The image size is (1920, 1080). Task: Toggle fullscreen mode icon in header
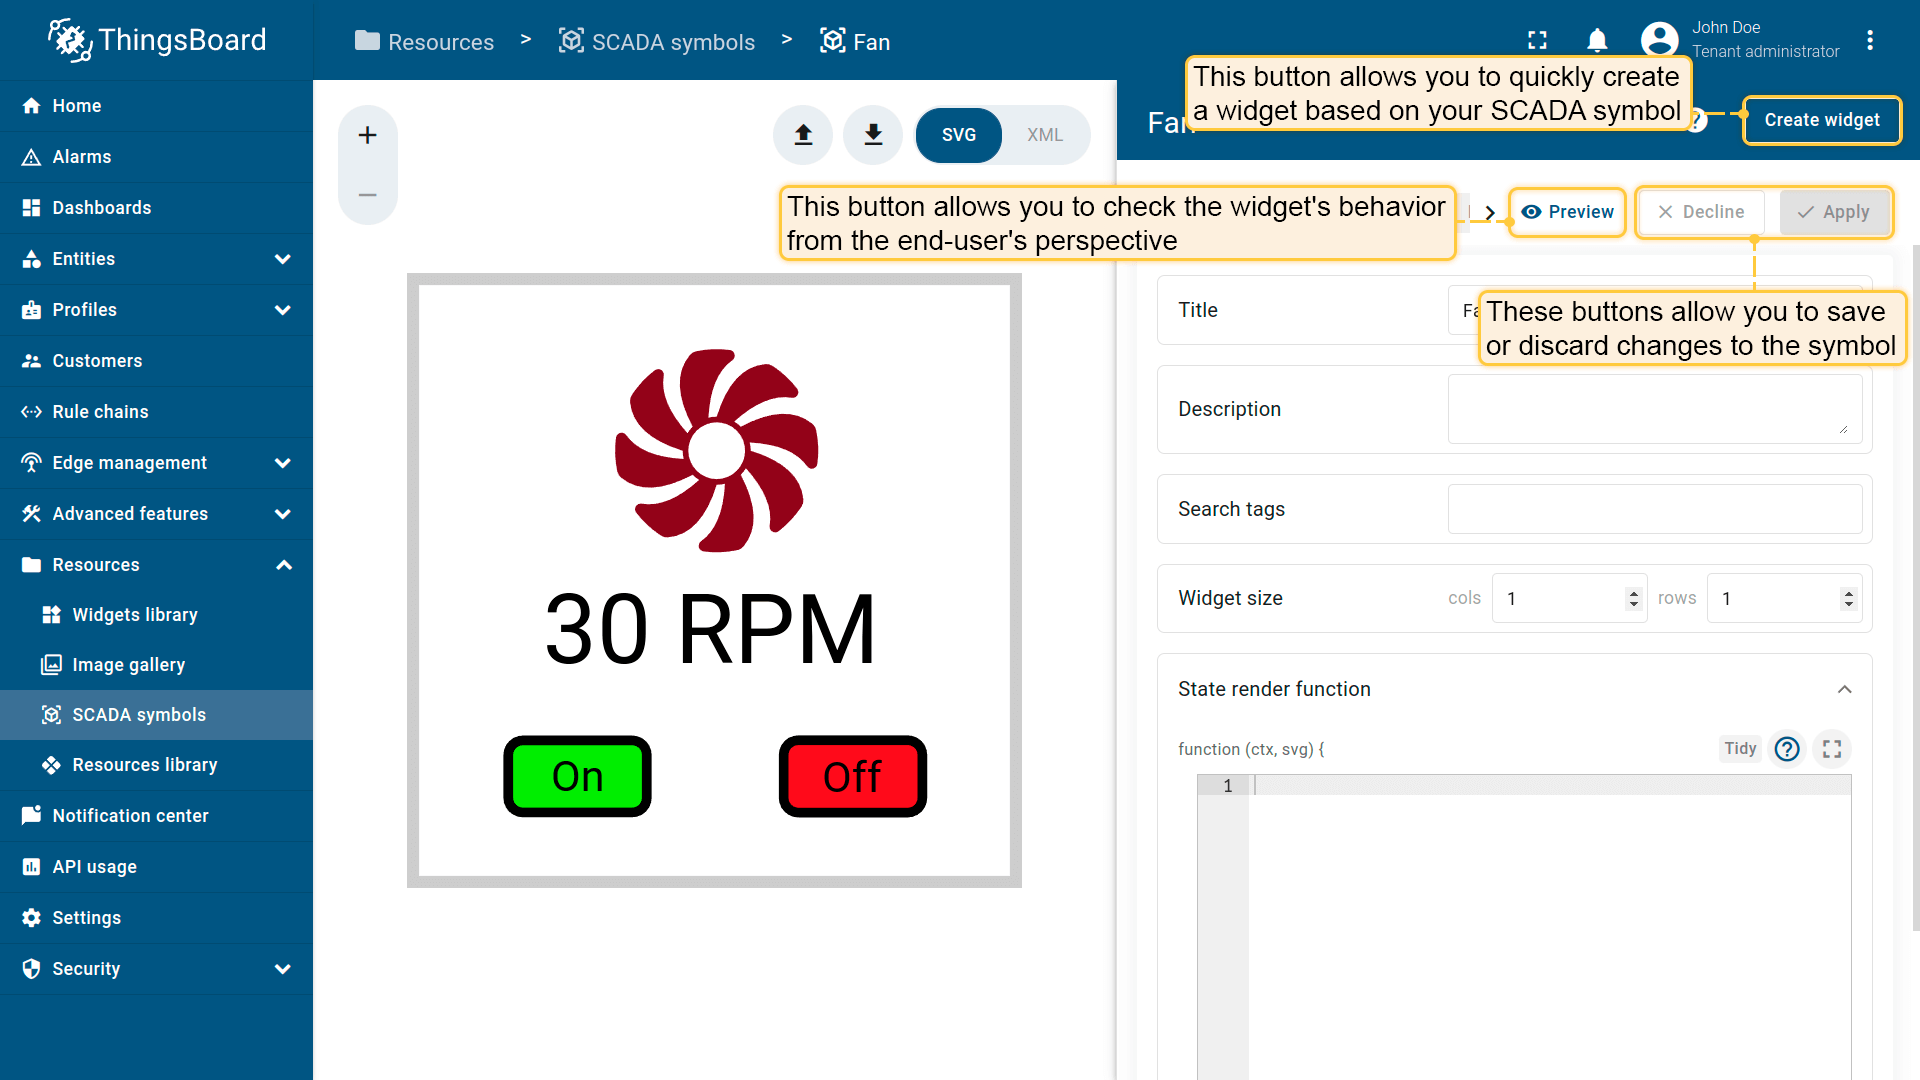tap(1537, 40)
